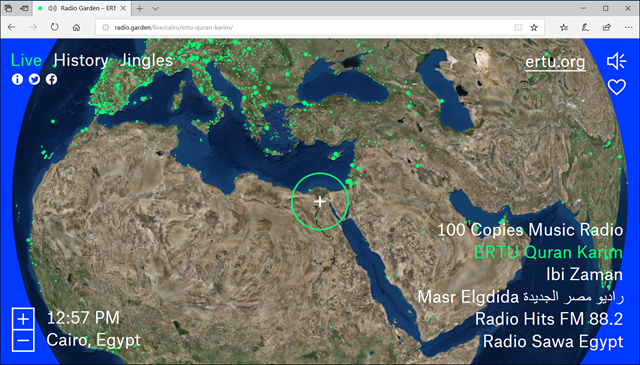Toggle reading view in address bar
This screenshot has height=365, width=640.
coord(518,27)
